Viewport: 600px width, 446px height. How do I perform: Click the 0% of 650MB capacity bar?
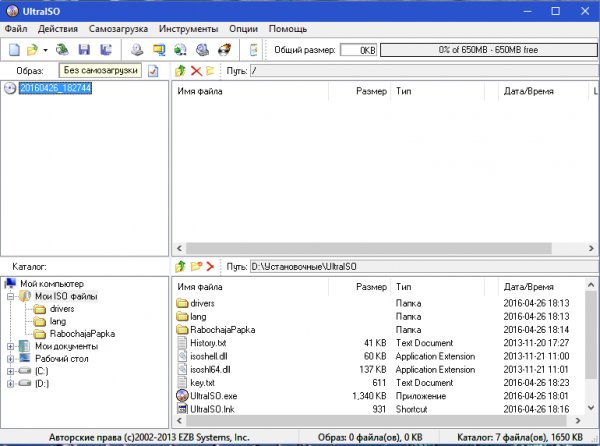click(489, 50)
